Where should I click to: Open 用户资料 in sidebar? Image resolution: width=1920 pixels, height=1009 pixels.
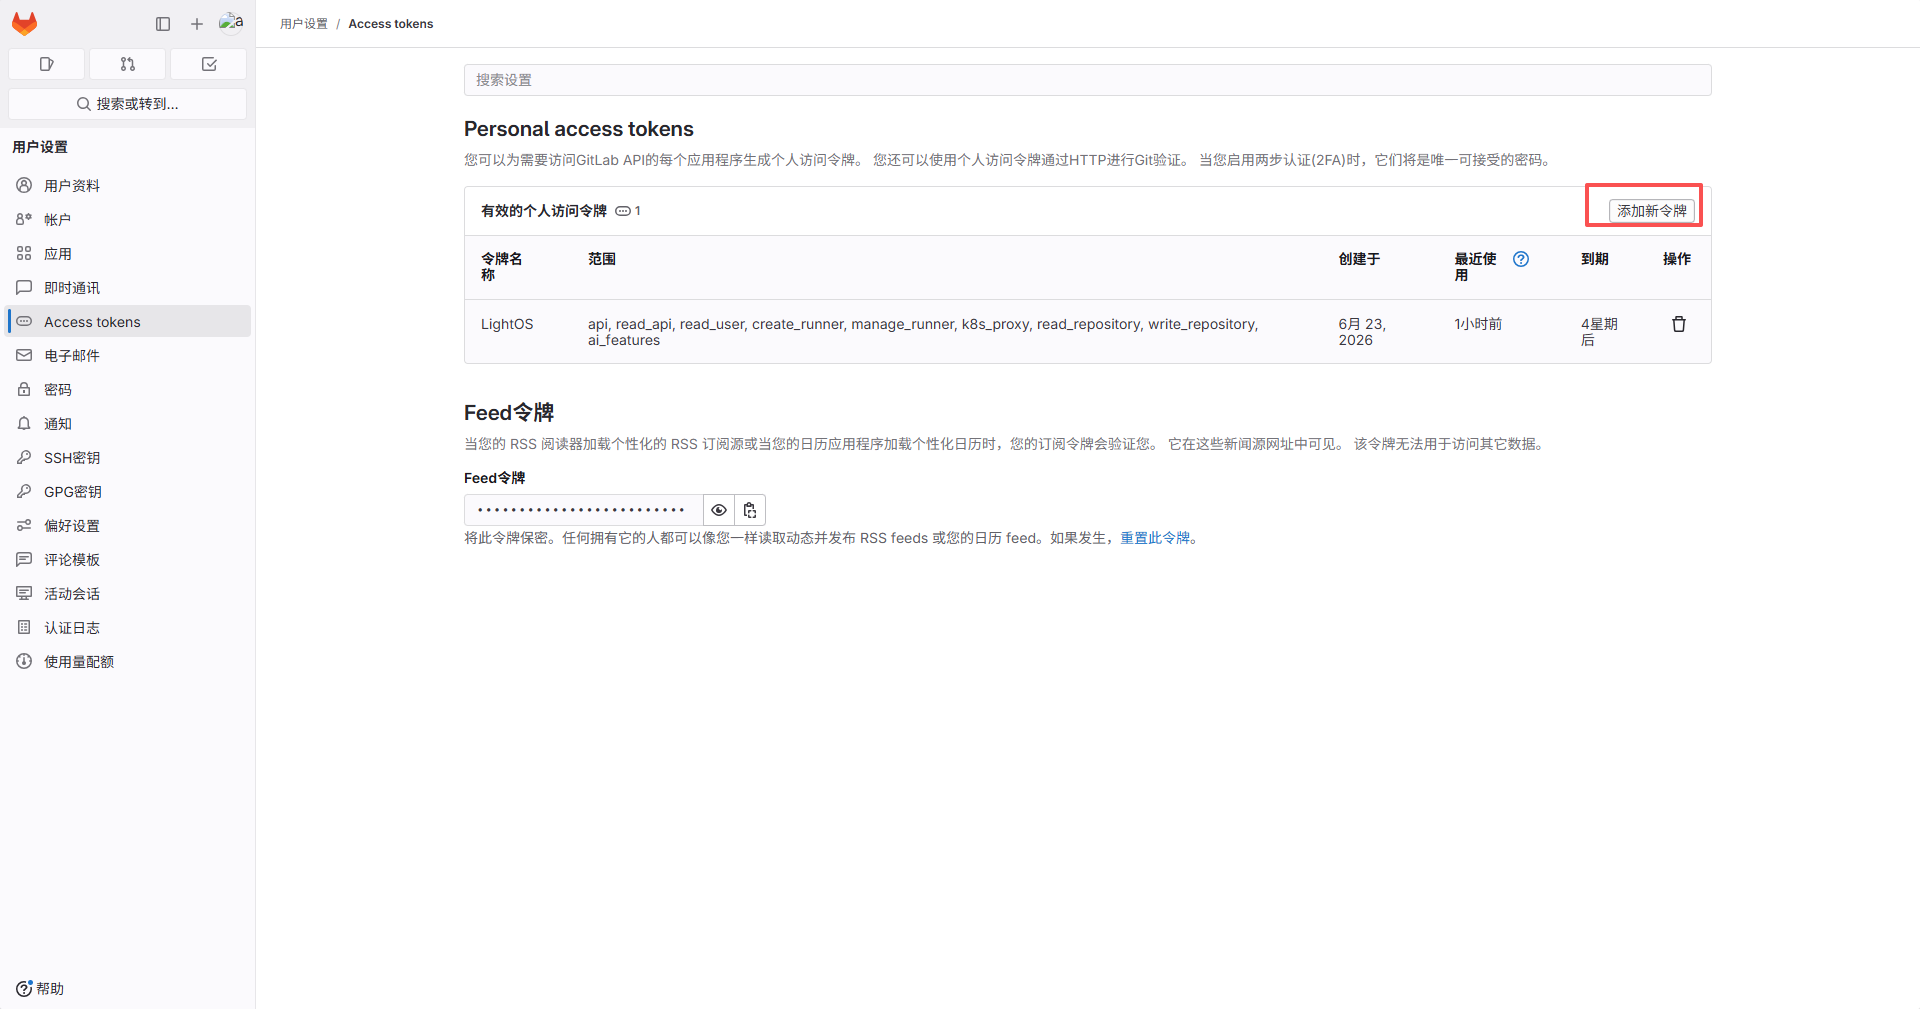tap(128, 186)
